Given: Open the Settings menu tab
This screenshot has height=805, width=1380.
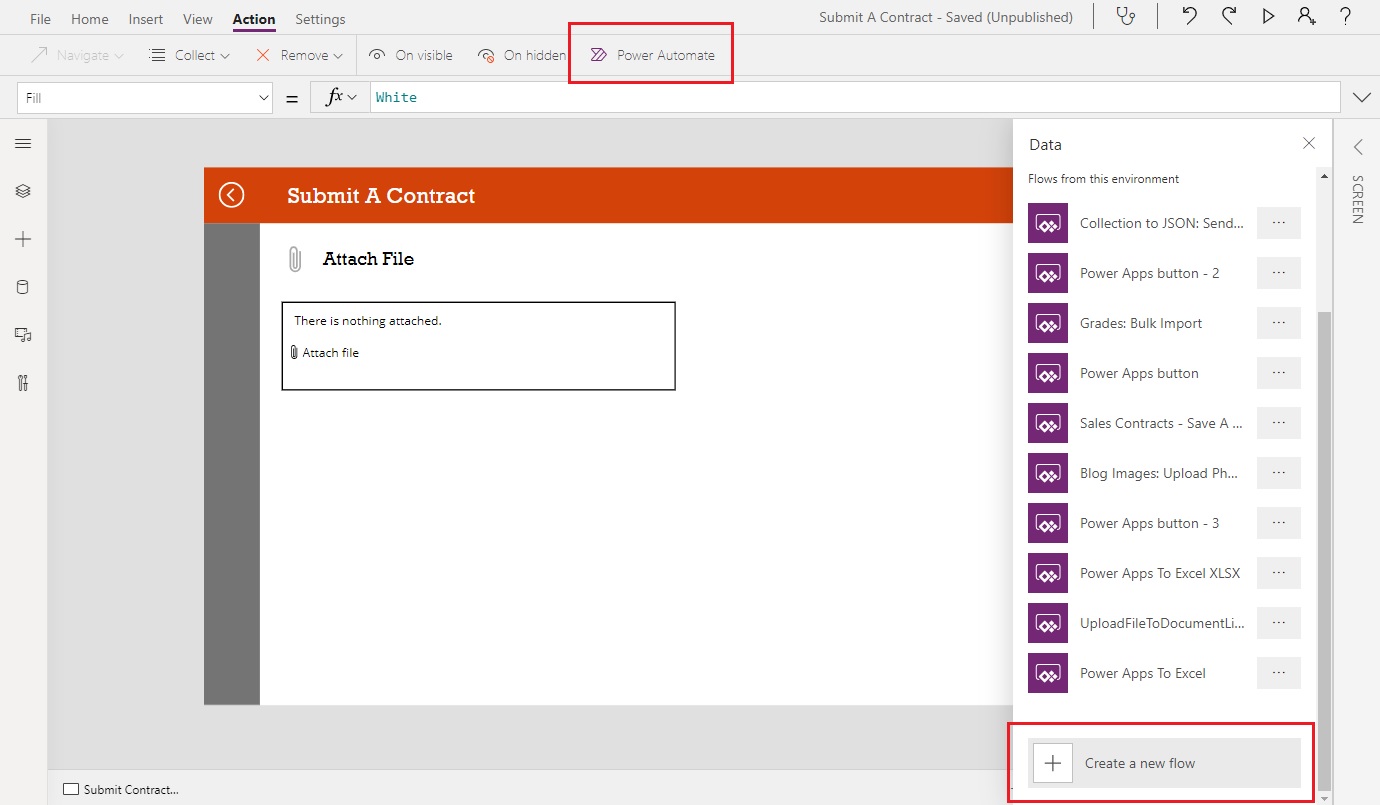Looking at the screenshot, I should pyautogui.click(x=320, y=19).
